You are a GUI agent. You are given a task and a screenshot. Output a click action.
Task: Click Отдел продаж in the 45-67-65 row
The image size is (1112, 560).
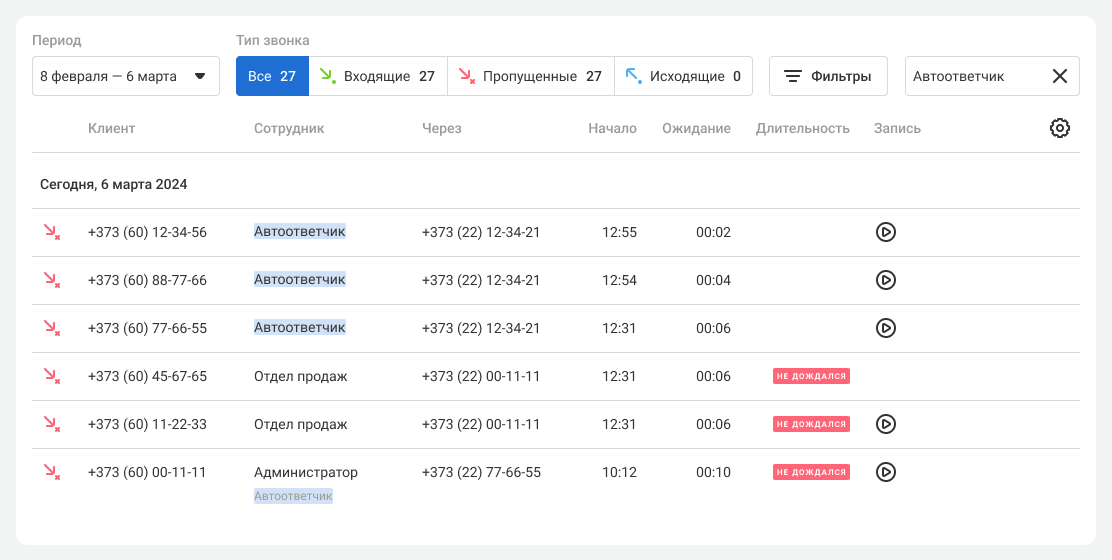tap(300, 376)
